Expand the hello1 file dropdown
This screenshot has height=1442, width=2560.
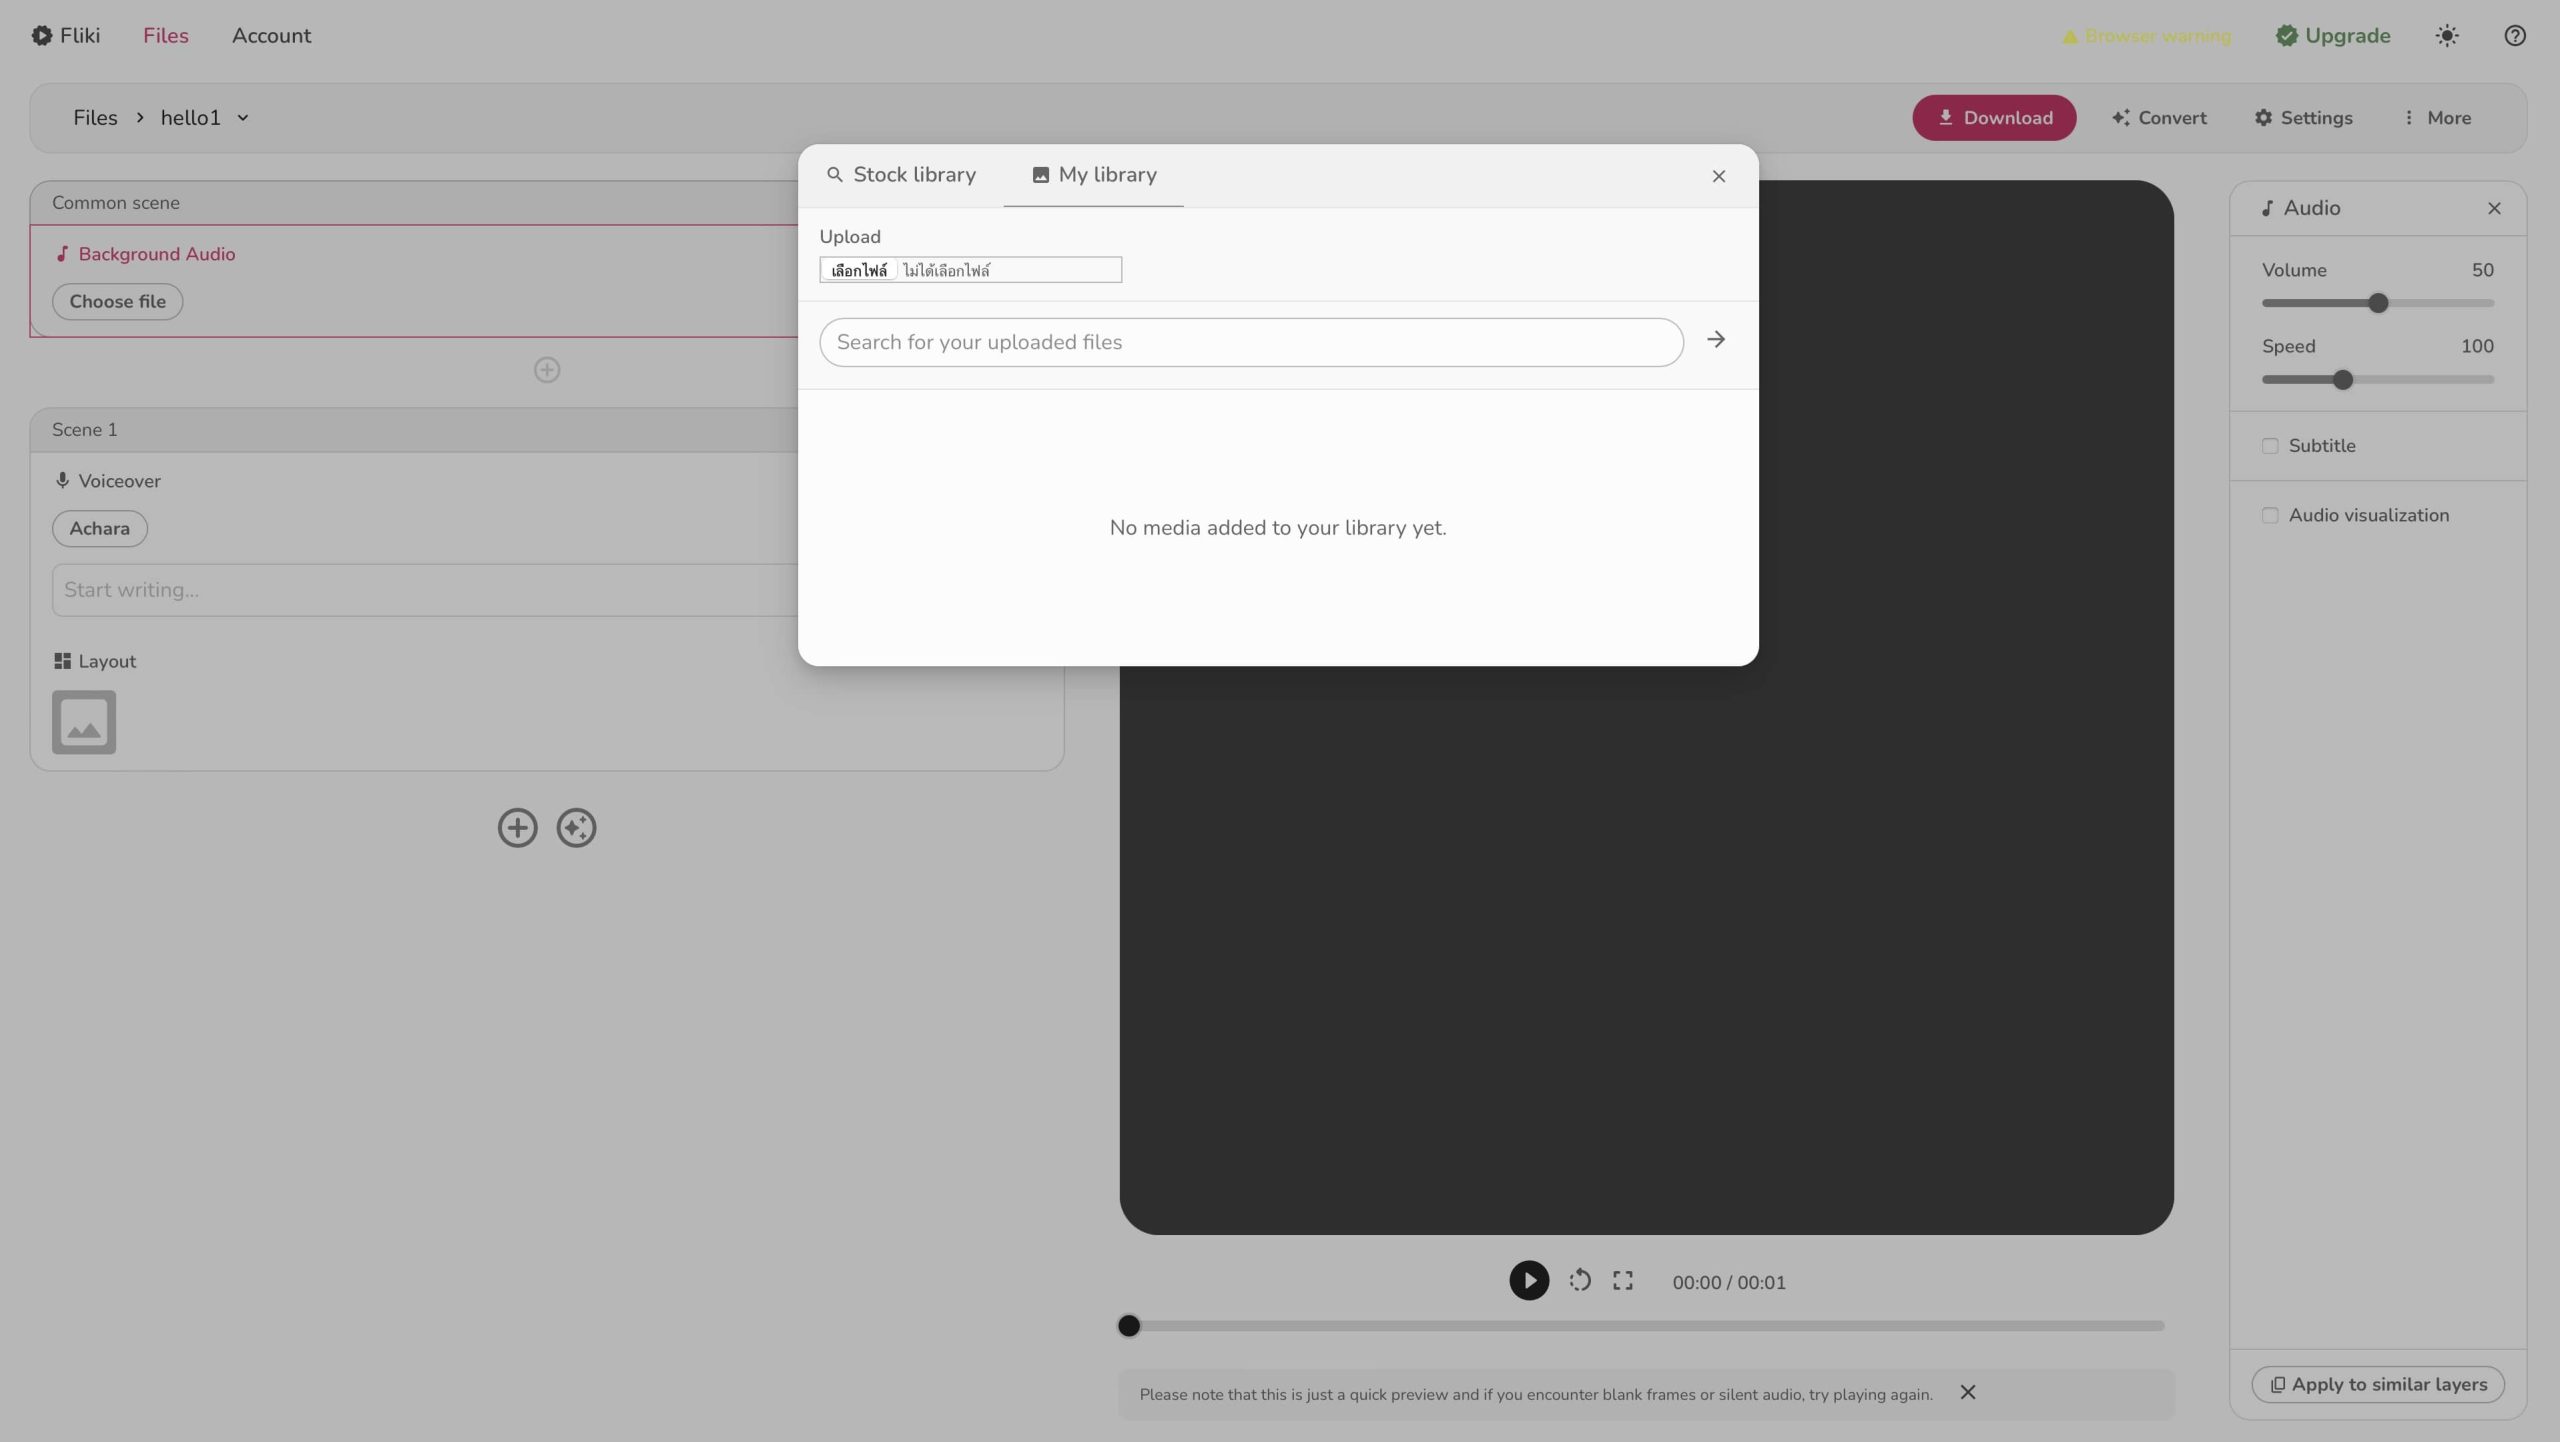243,118
